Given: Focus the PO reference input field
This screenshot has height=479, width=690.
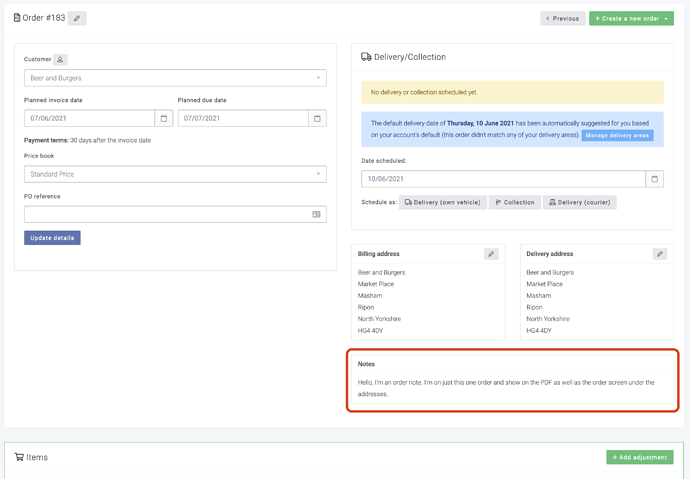Looking at the screenshot, I should coord(175,214).
